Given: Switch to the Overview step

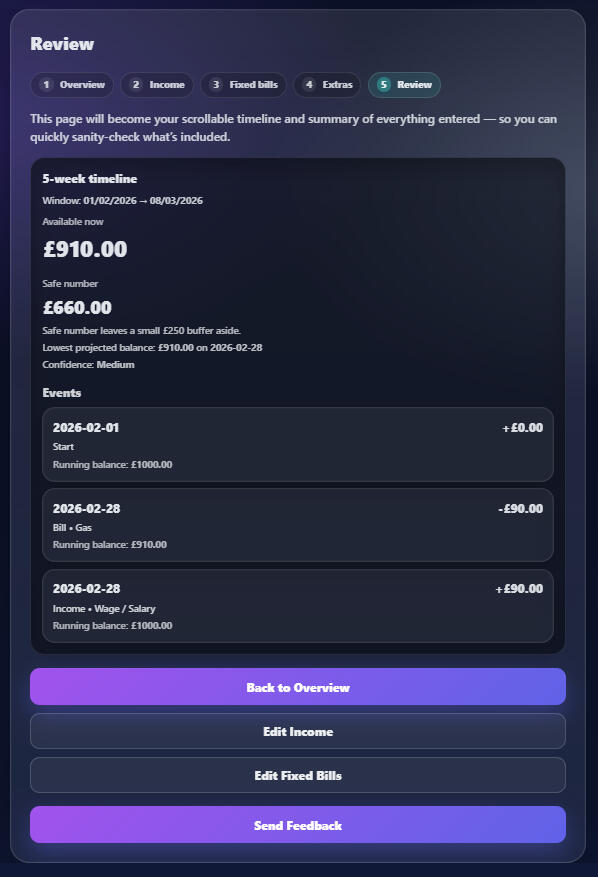Looking at the screenshot, I should 72,85.
